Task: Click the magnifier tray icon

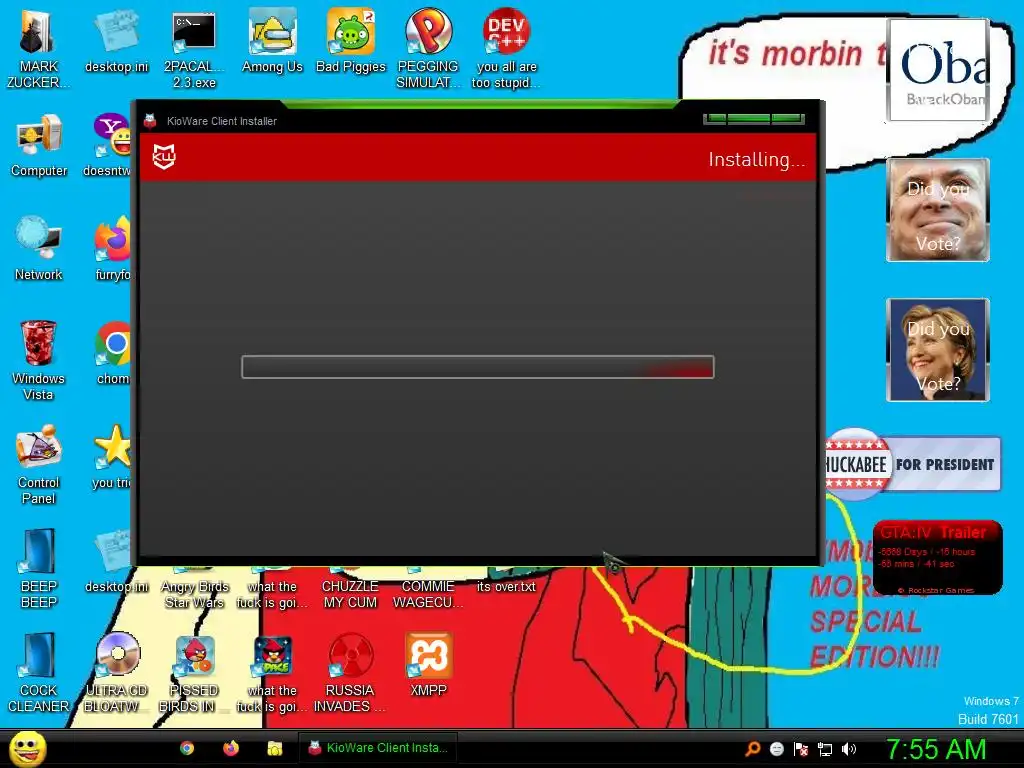Action: pos(752,748)
